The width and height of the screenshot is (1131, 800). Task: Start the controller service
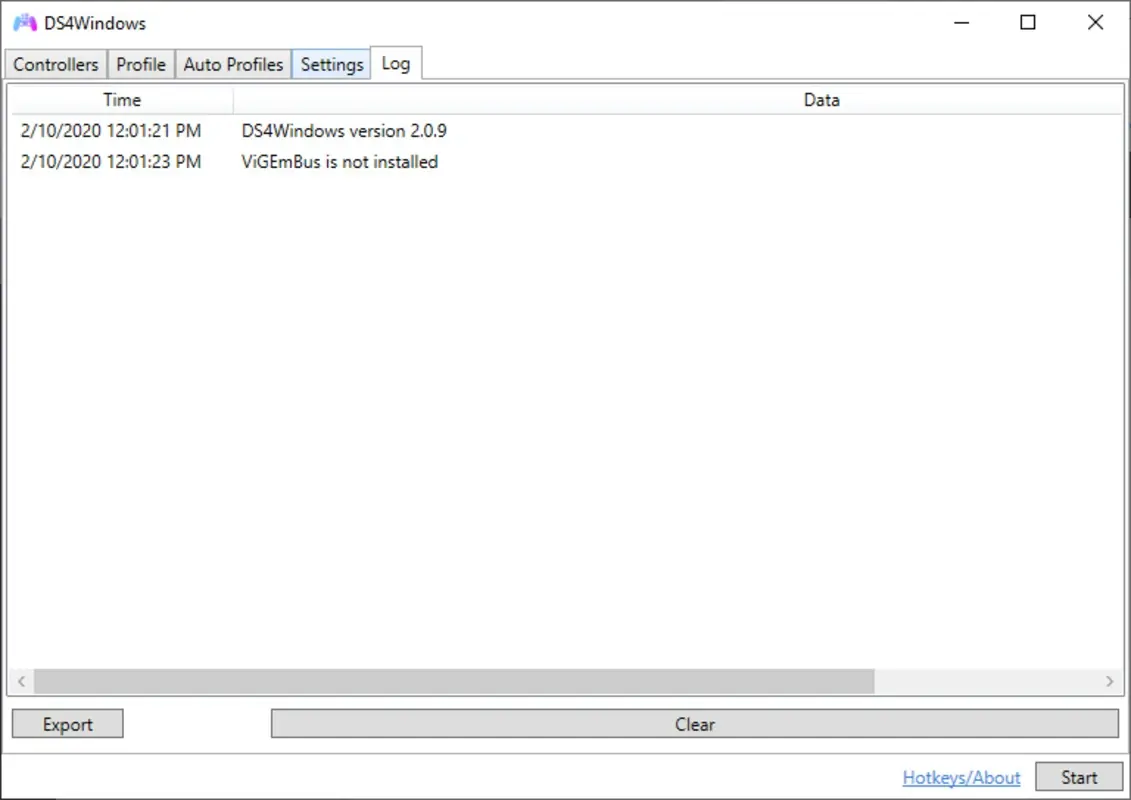tap(1079, 777)
